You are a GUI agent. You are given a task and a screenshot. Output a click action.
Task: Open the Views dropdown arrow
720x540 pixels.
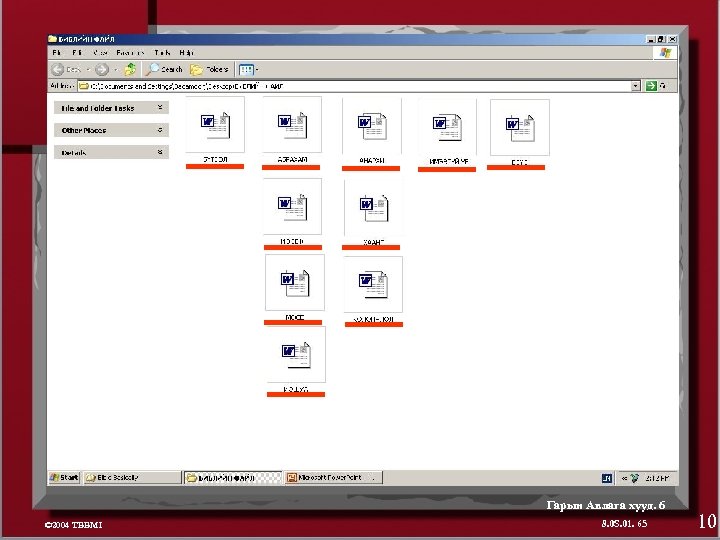(x=257, y=70)
